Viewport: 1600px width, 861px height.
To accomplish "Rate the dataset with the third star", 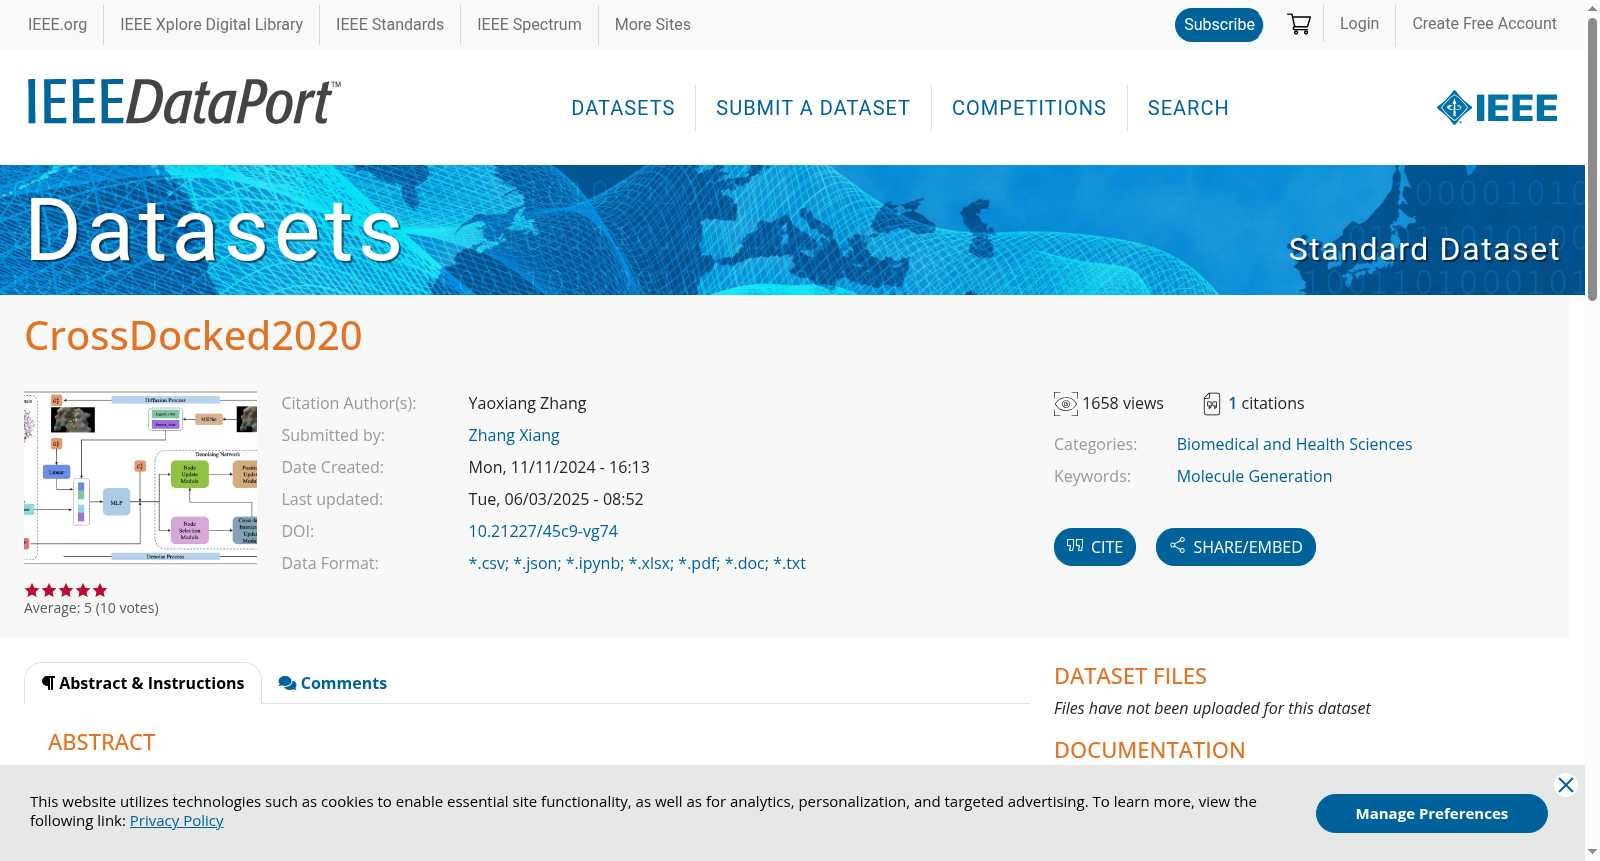I will [x=66, y=590].
